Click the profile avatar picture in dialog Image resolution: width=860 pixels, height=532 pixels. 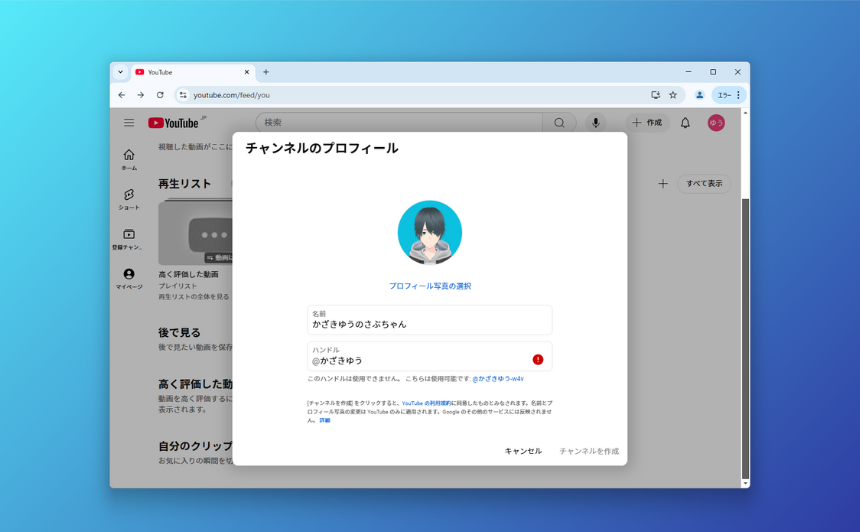pyautogui.click(x=430, y=233)
